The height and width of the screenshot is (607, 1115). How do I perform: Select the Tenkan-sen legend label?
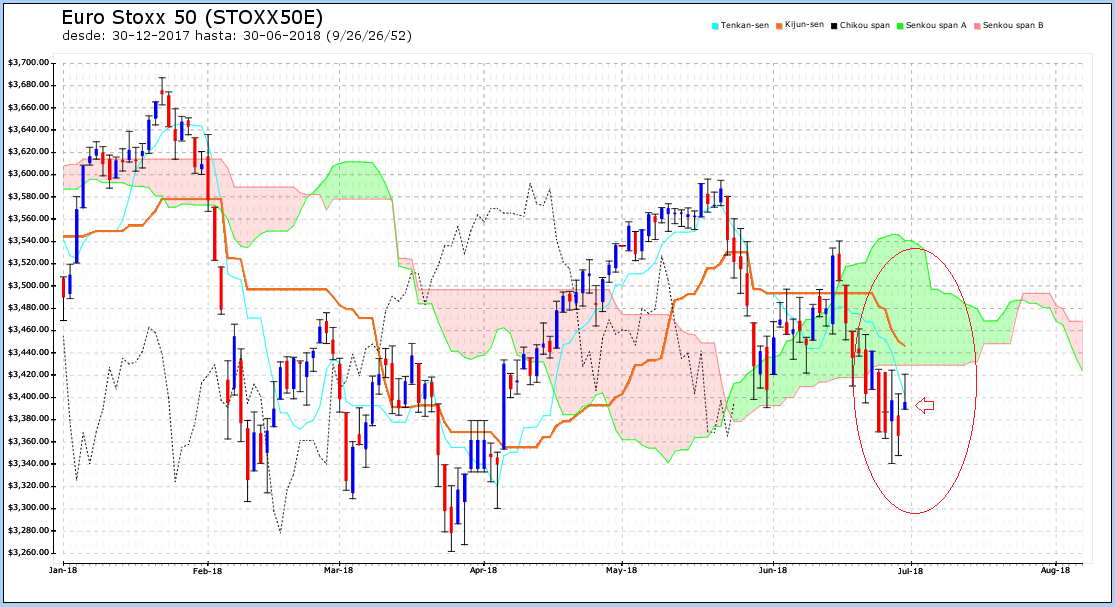tap(745, 26)
